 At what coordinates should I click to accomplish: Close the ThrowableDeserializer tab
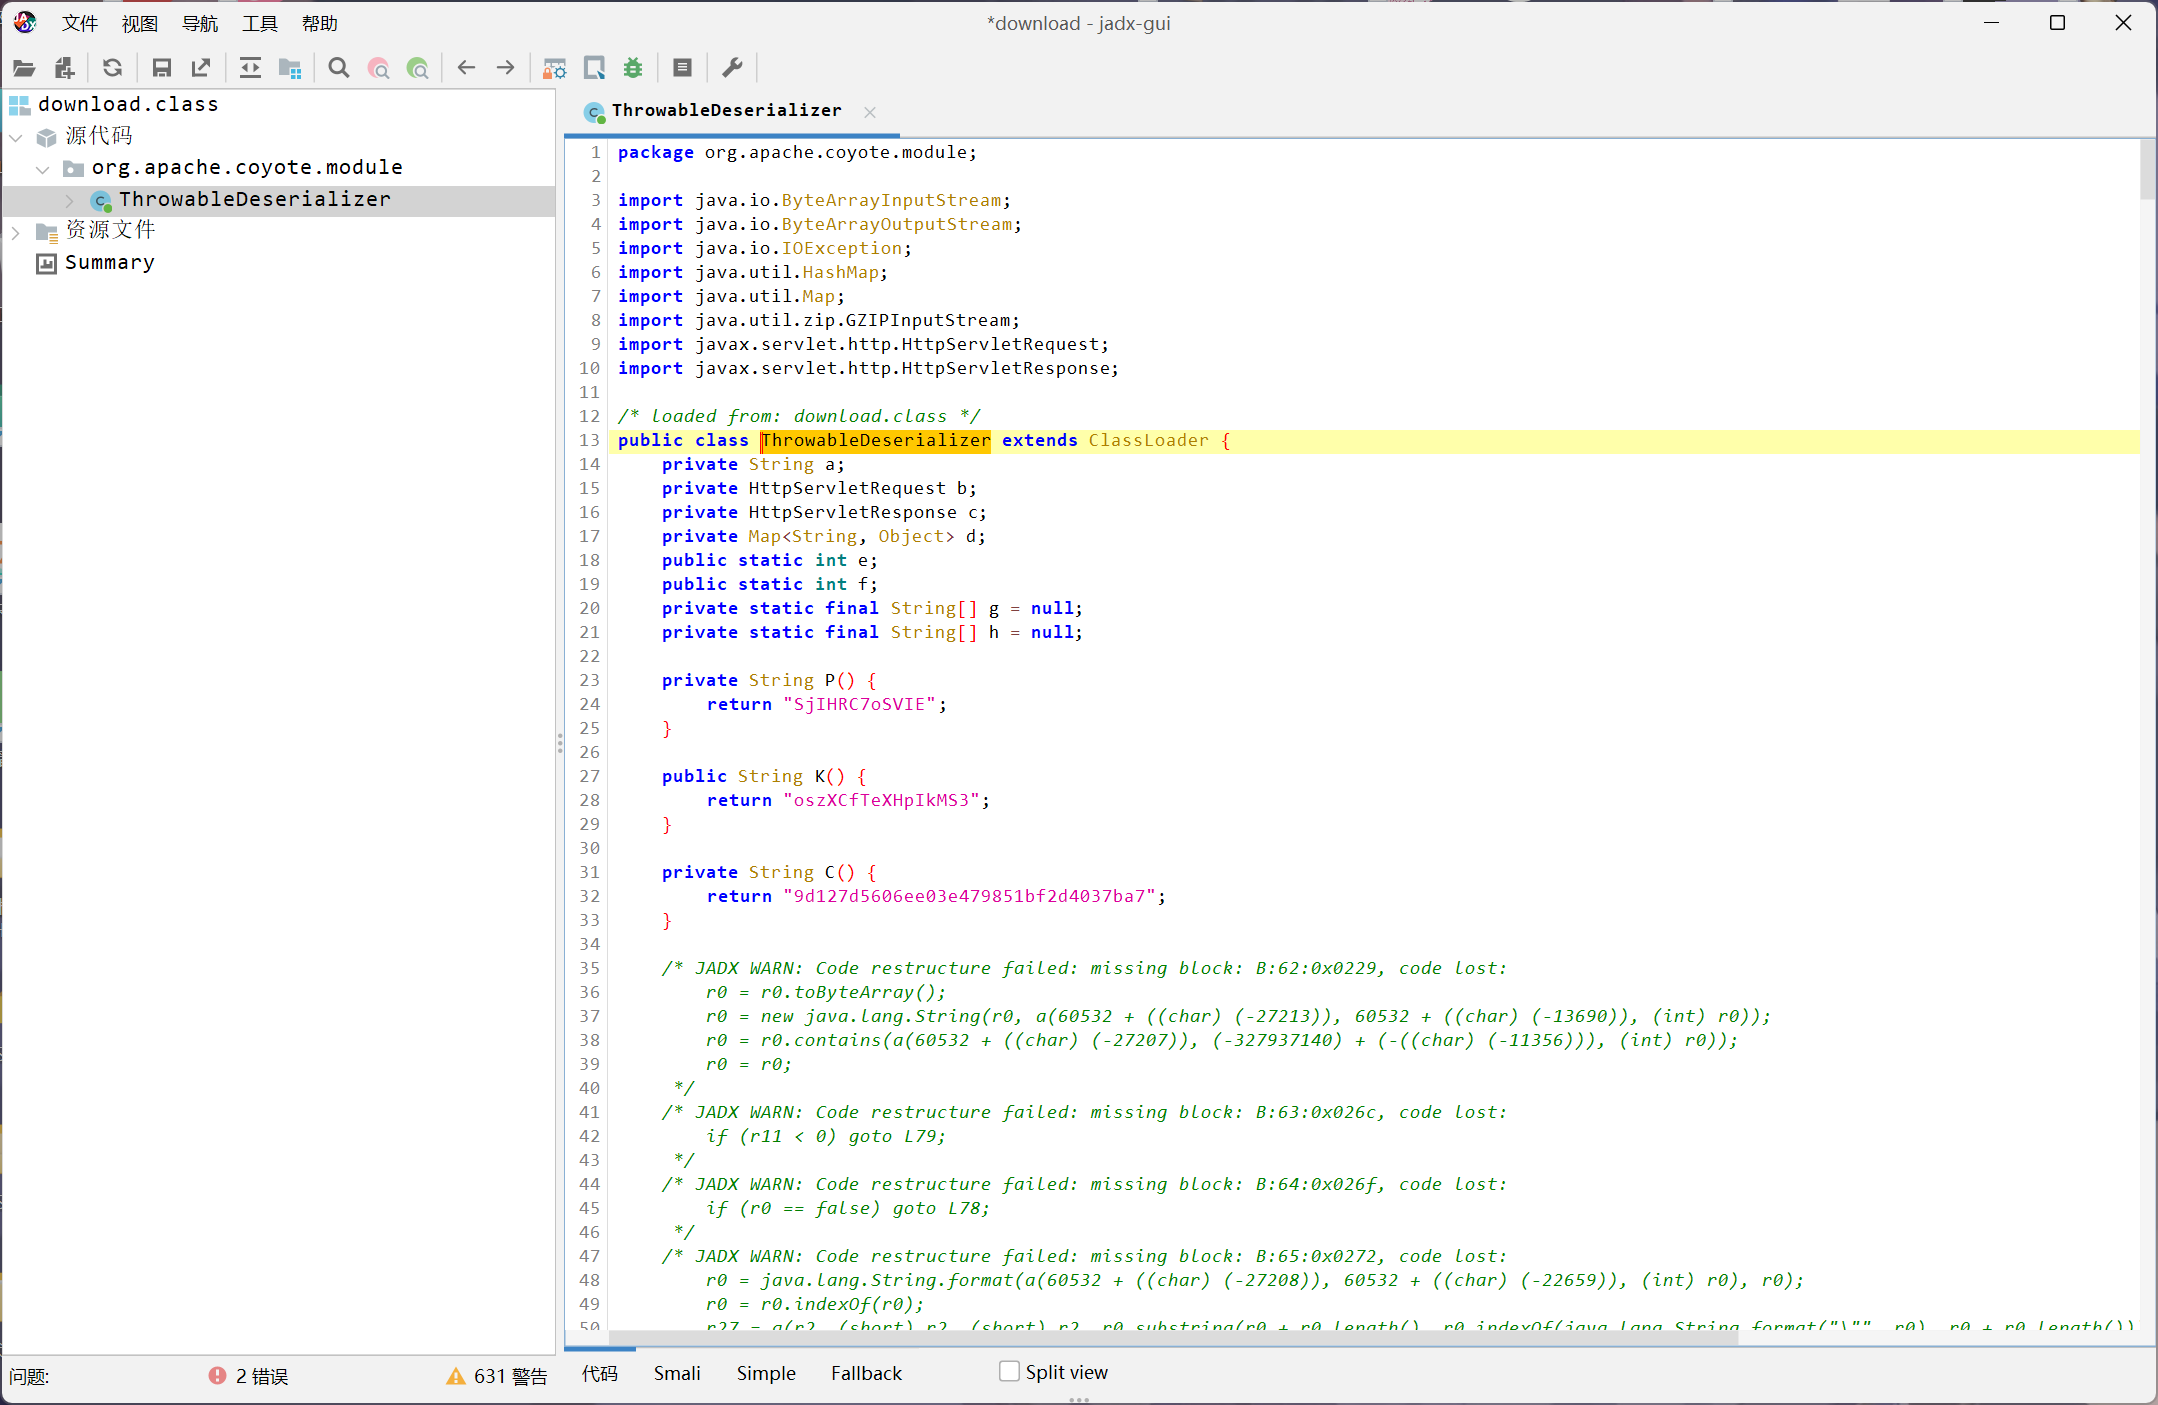tap(870, 112)
